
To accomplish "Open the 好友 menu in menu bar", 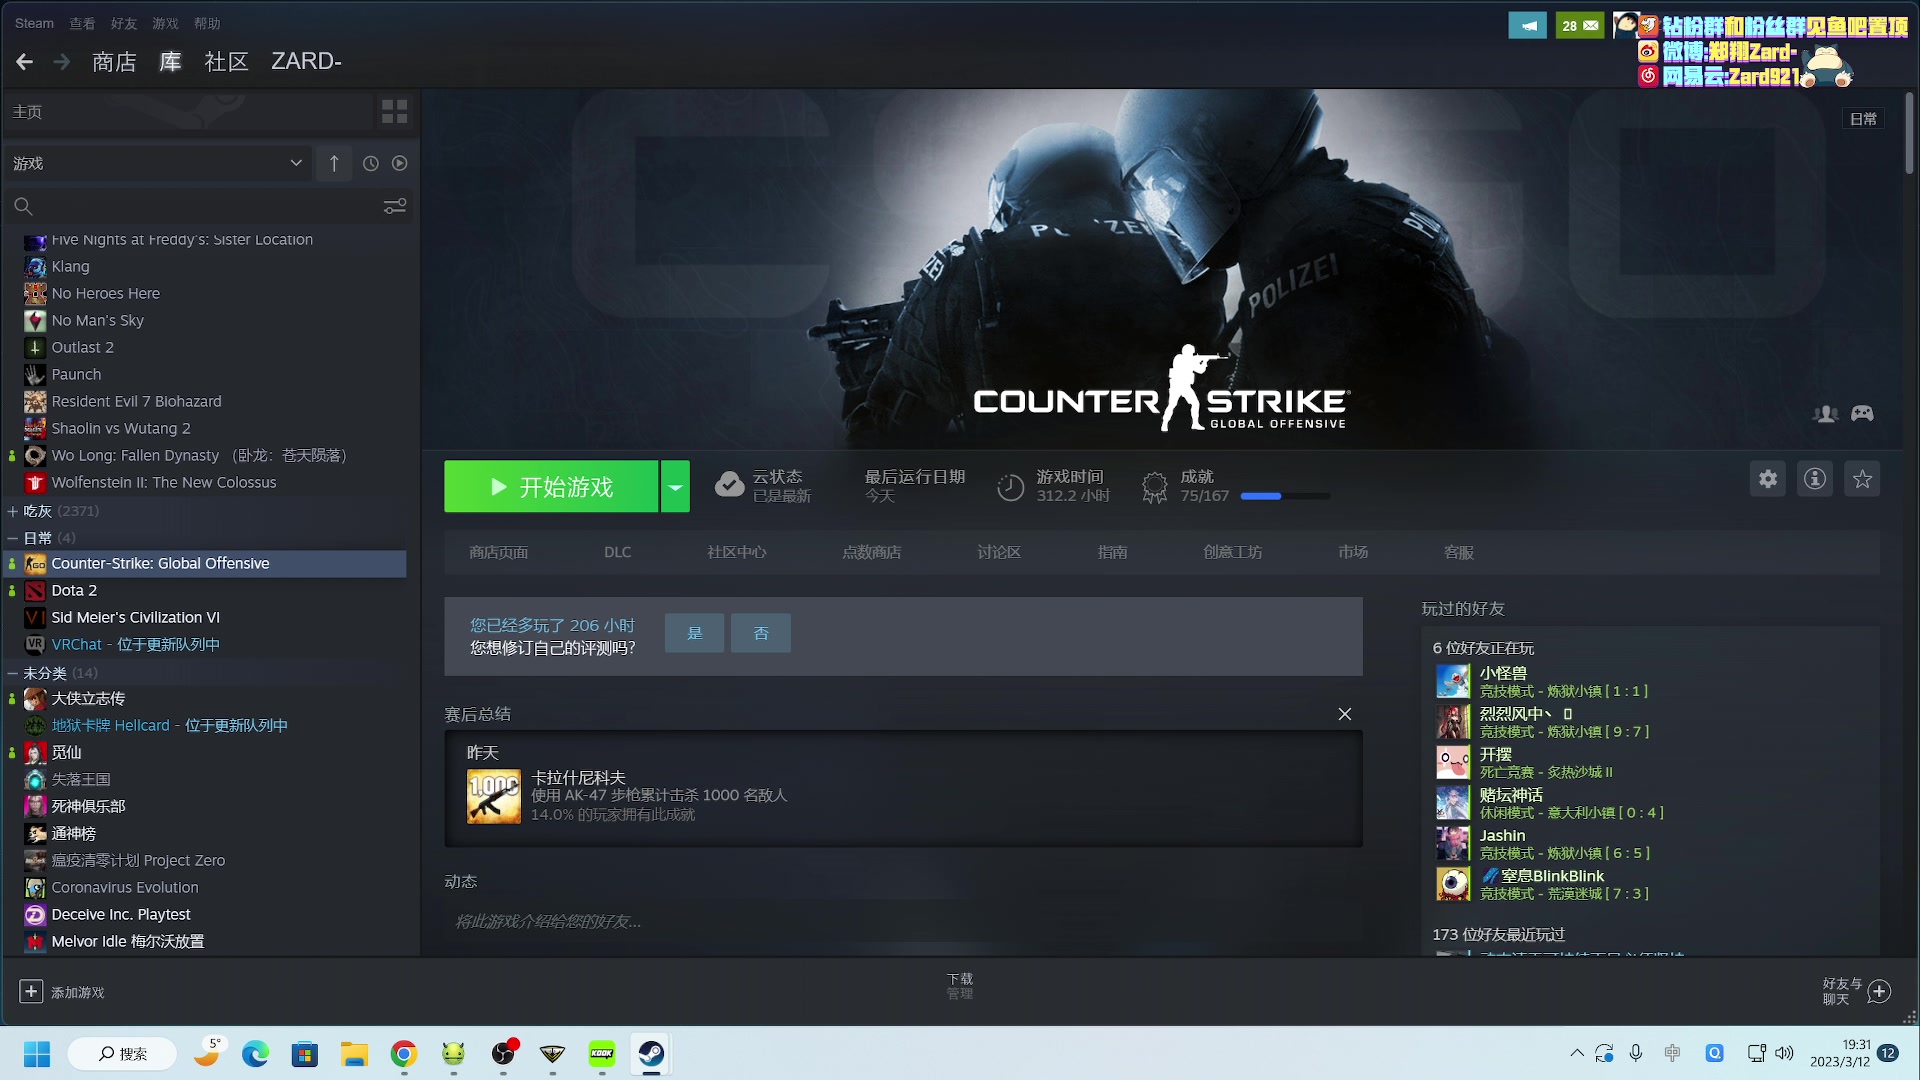I will (x=124, y=23).
